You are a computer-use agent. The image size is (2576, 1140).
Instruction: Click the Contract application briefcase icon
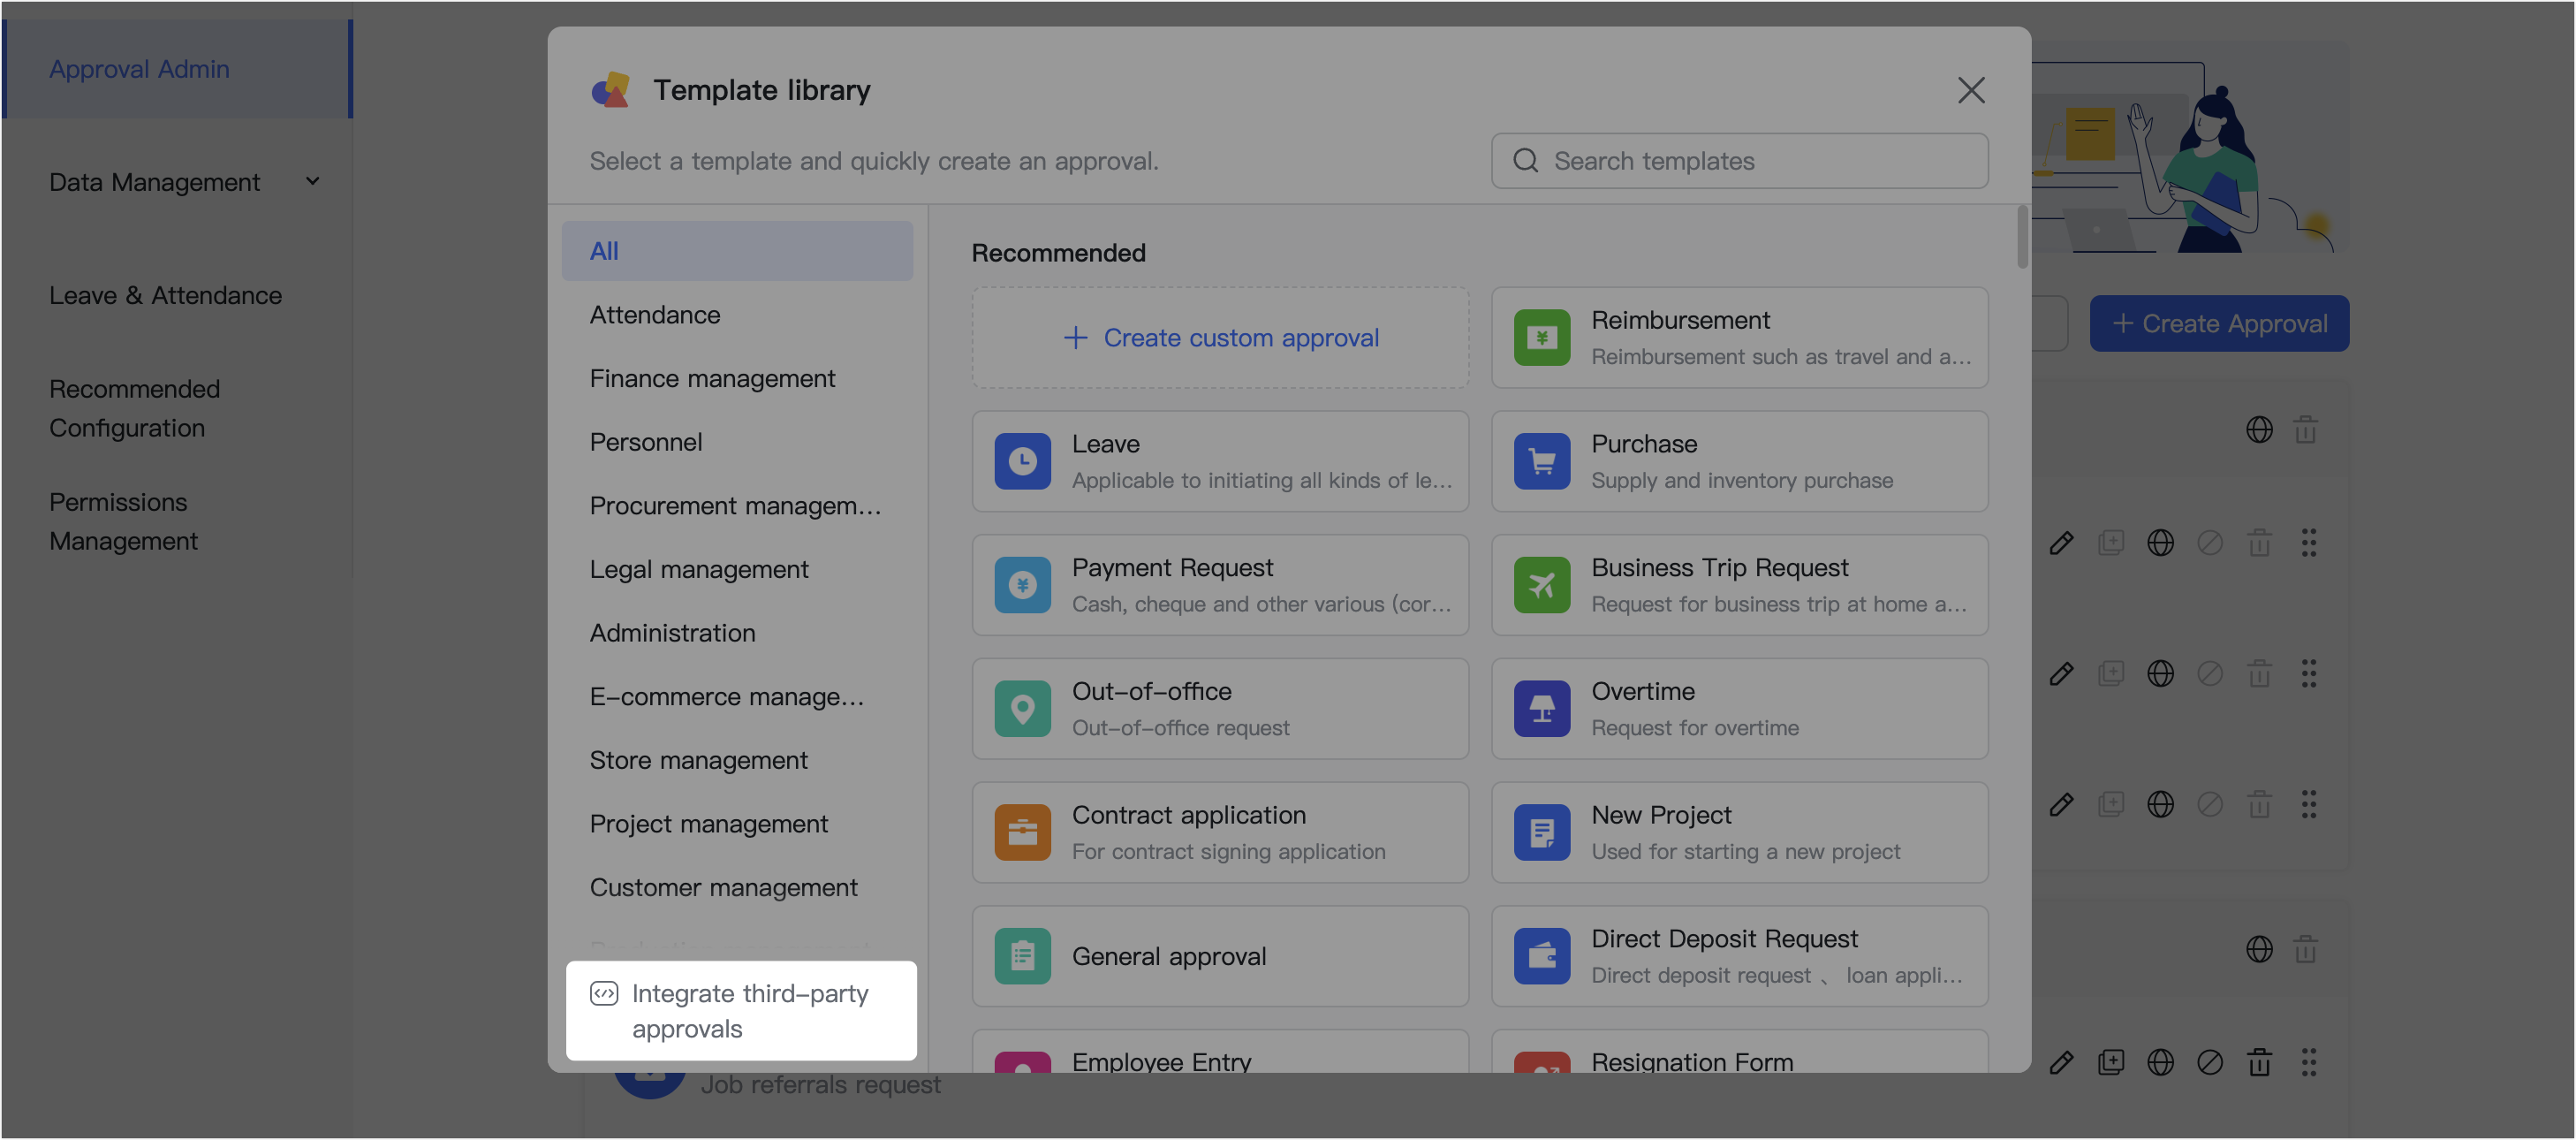click(1022, 832)
